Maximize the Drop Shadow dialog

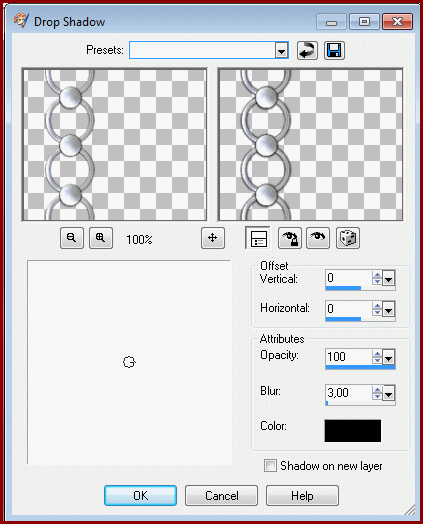coord(364,22)
